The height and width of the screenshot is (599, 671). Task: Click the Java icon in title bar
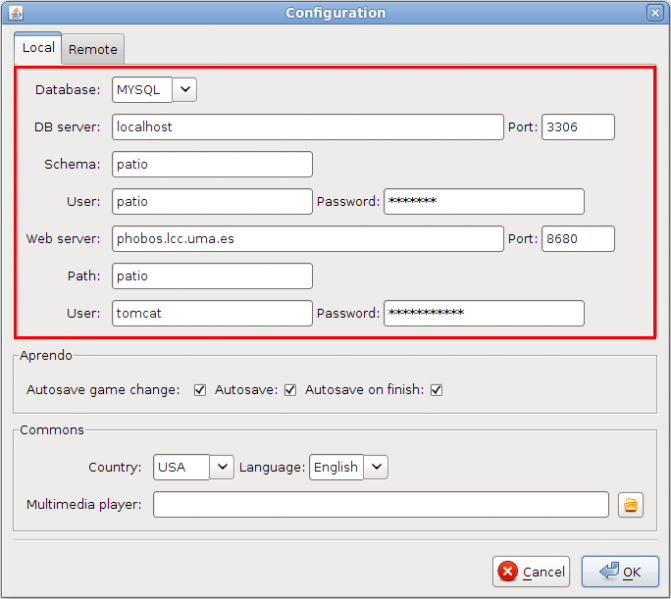pos(16,13)
